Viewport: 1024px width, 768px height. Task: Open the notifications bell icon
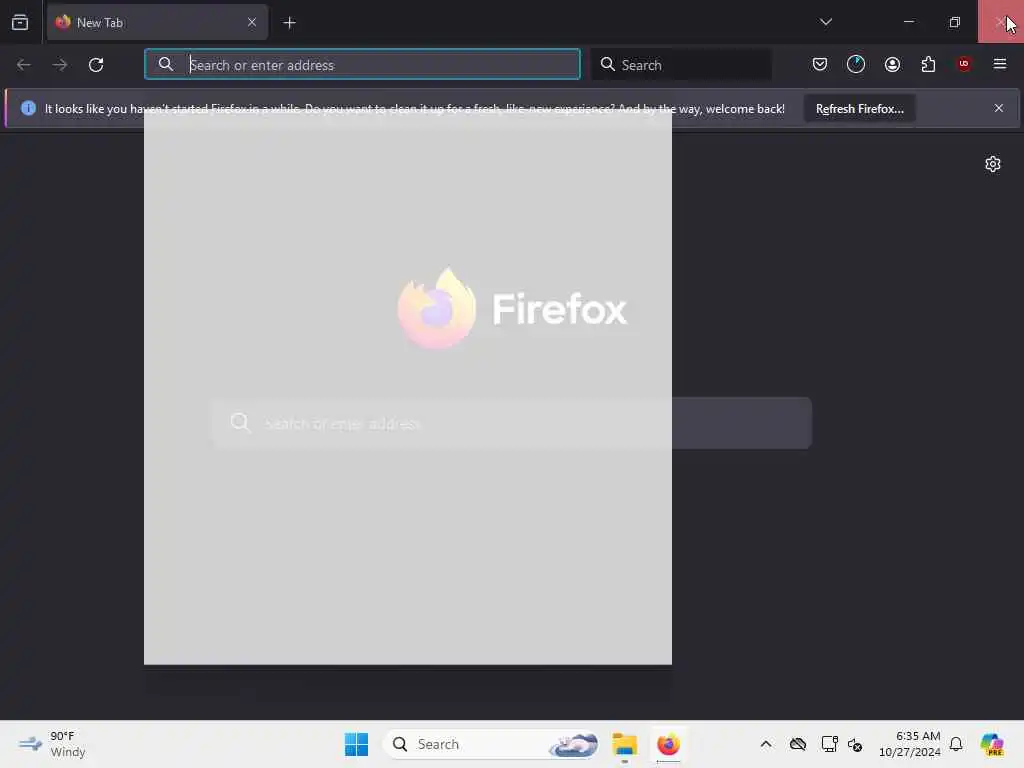click(x=956, y=744)
